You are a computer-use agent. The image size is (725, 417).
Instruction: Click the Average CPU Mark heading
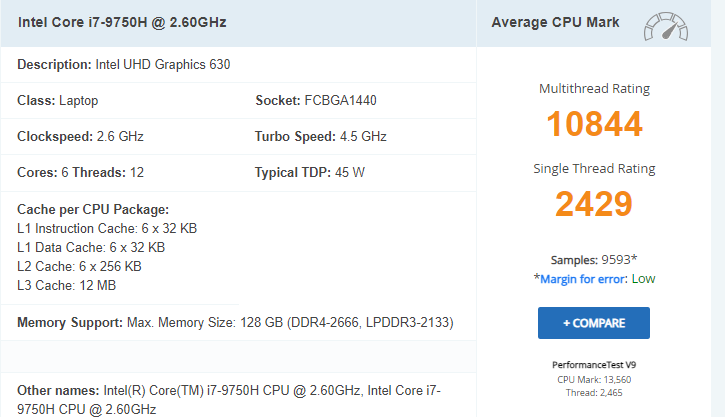coord(555,22)
